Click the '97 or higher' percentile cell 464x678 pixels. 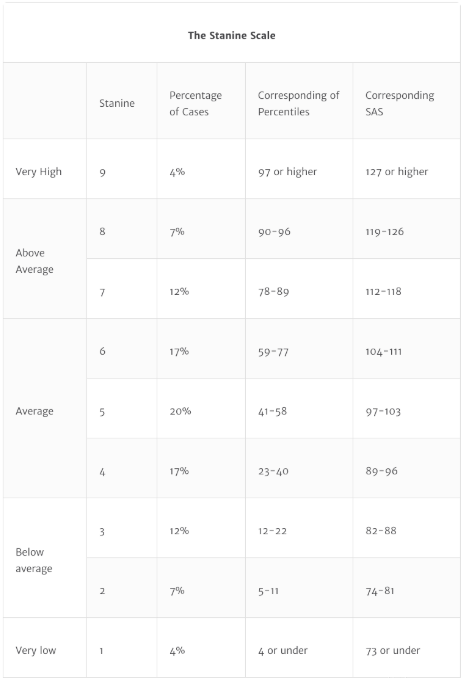287,172
